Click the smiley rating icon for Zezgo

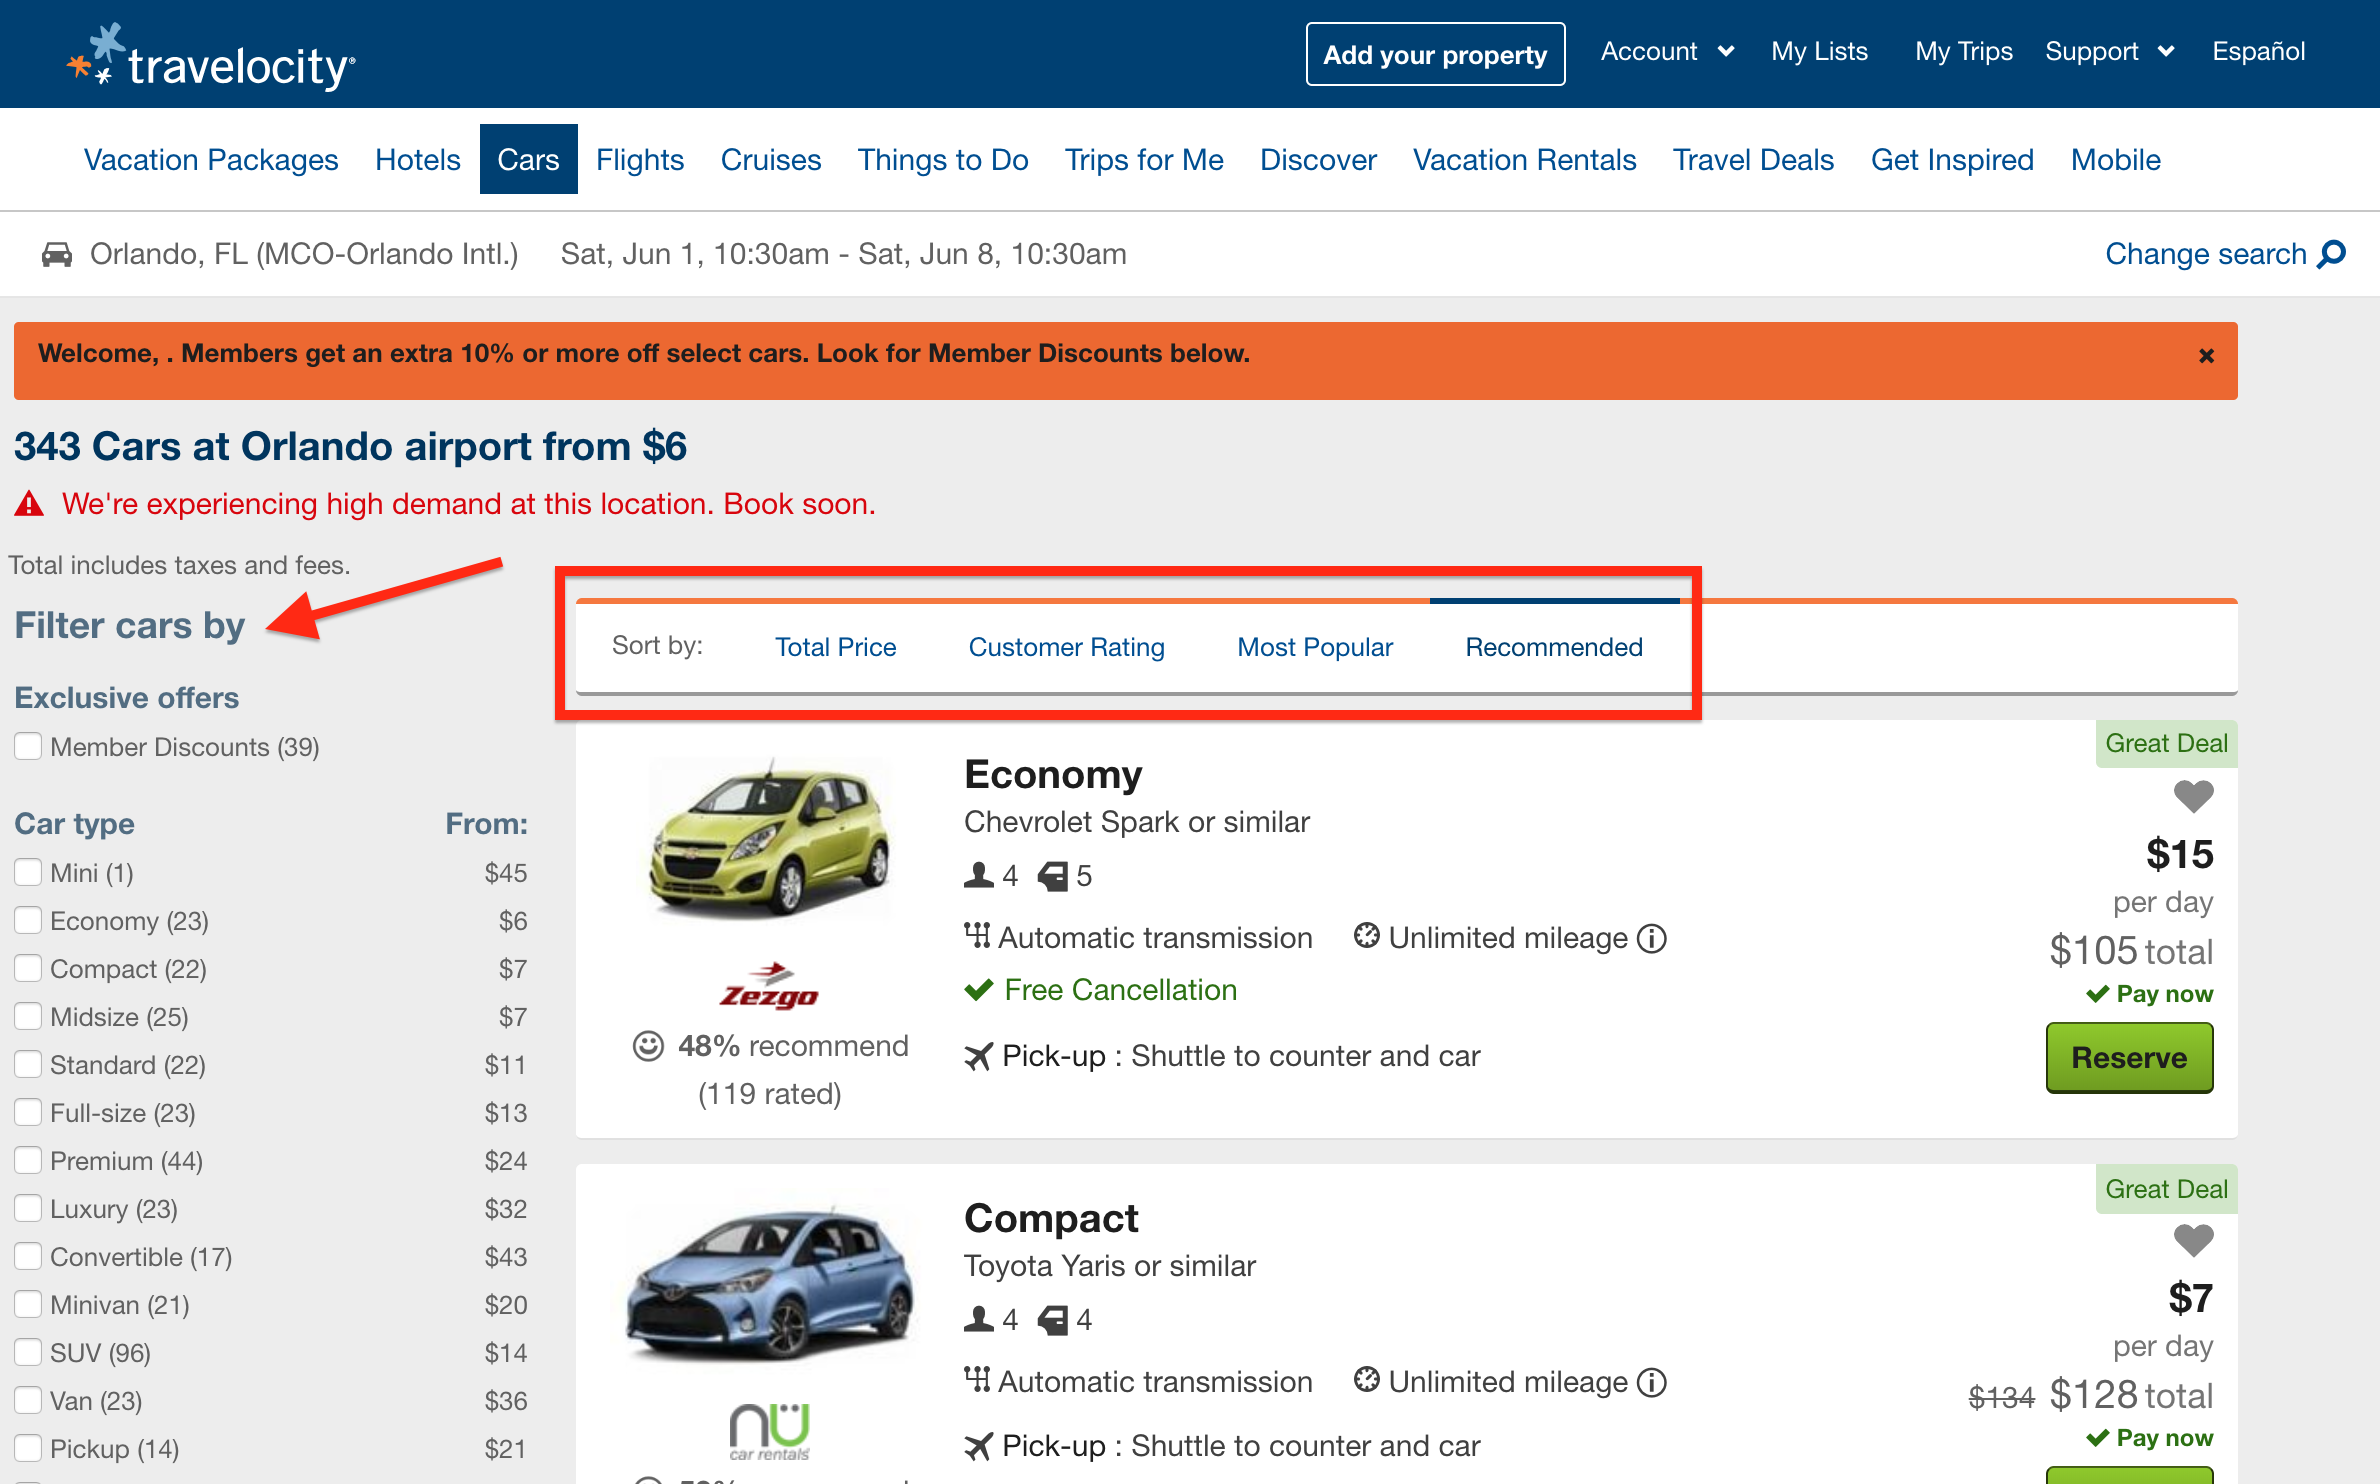648,1046
